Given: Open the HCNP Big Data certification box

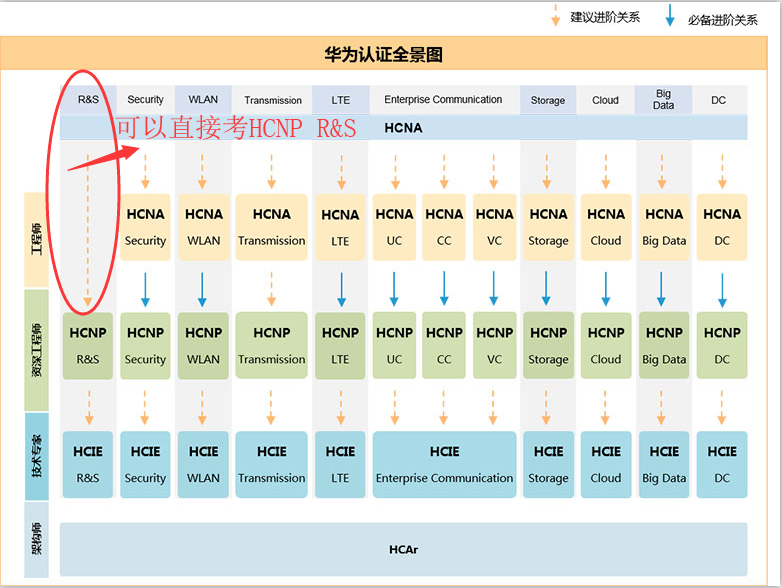Looking at the screenshot, I should (664, 346).
